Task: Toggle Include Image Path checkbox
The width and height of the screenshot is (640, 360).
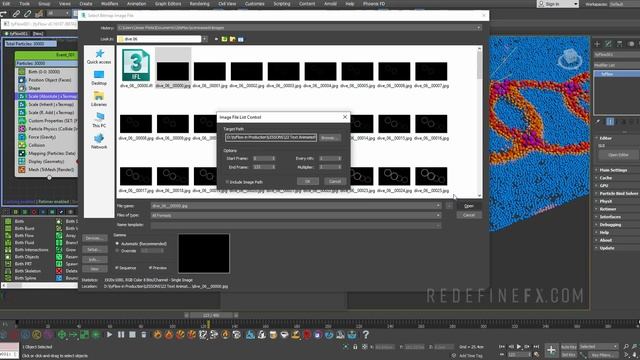Action: click(x=227, y=182)
